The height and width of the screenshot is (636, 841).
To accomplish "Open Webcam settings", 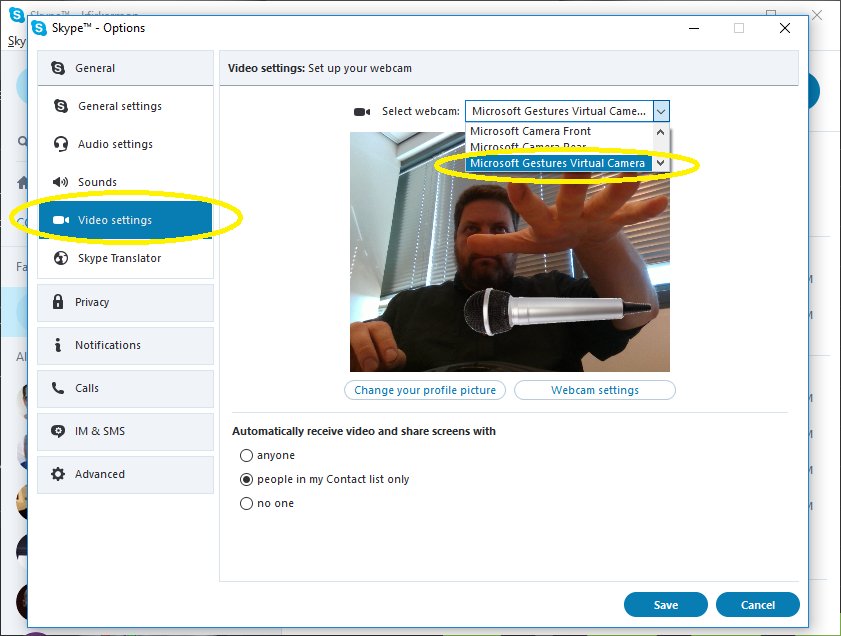I will [x=595, y=390].
